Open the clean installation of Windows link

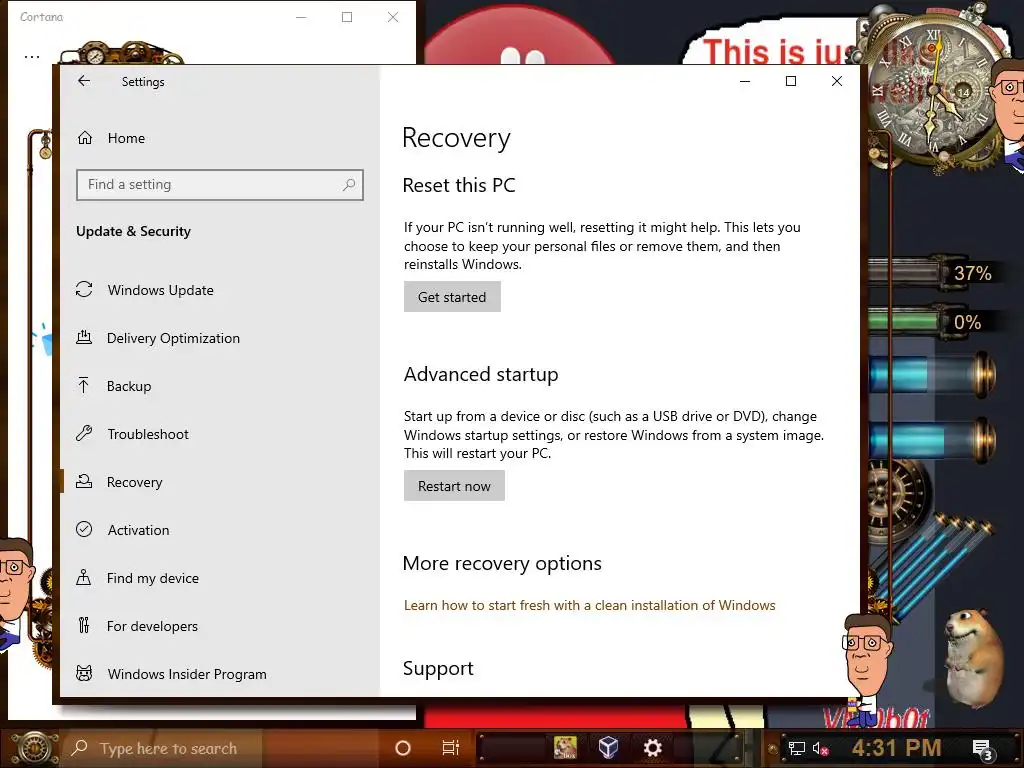pyautogui.click(x=590, y=605)
